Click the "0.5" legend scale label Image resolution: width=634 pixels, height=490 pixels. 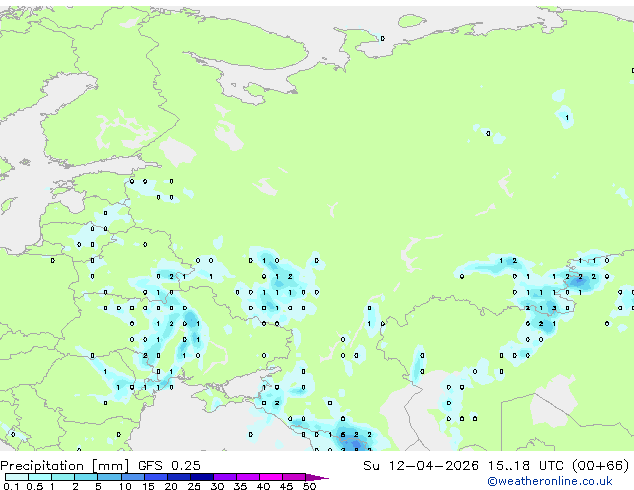(34, 486)
